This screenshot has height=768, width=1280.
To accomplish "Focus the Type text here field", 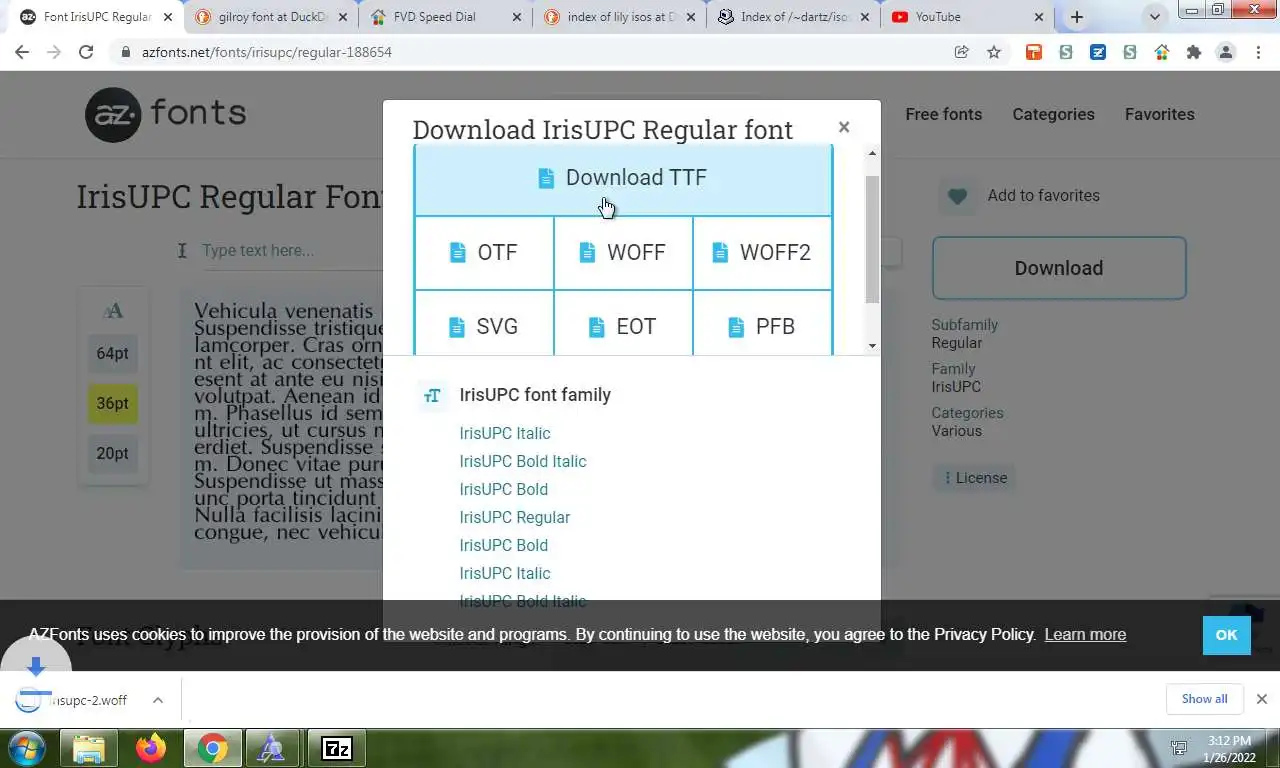I will 290,250.
